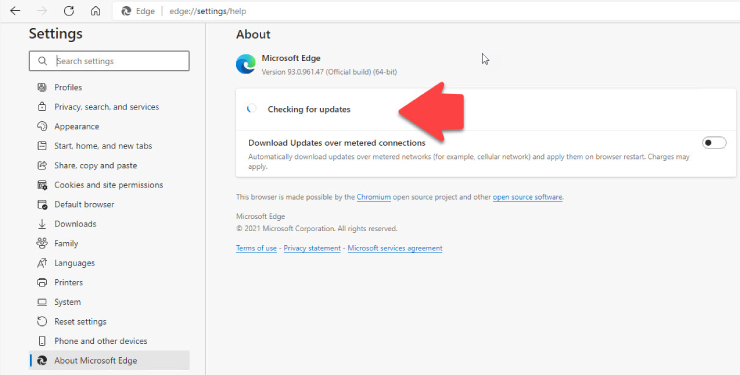Click the Settings heading

tap(56, 33)
